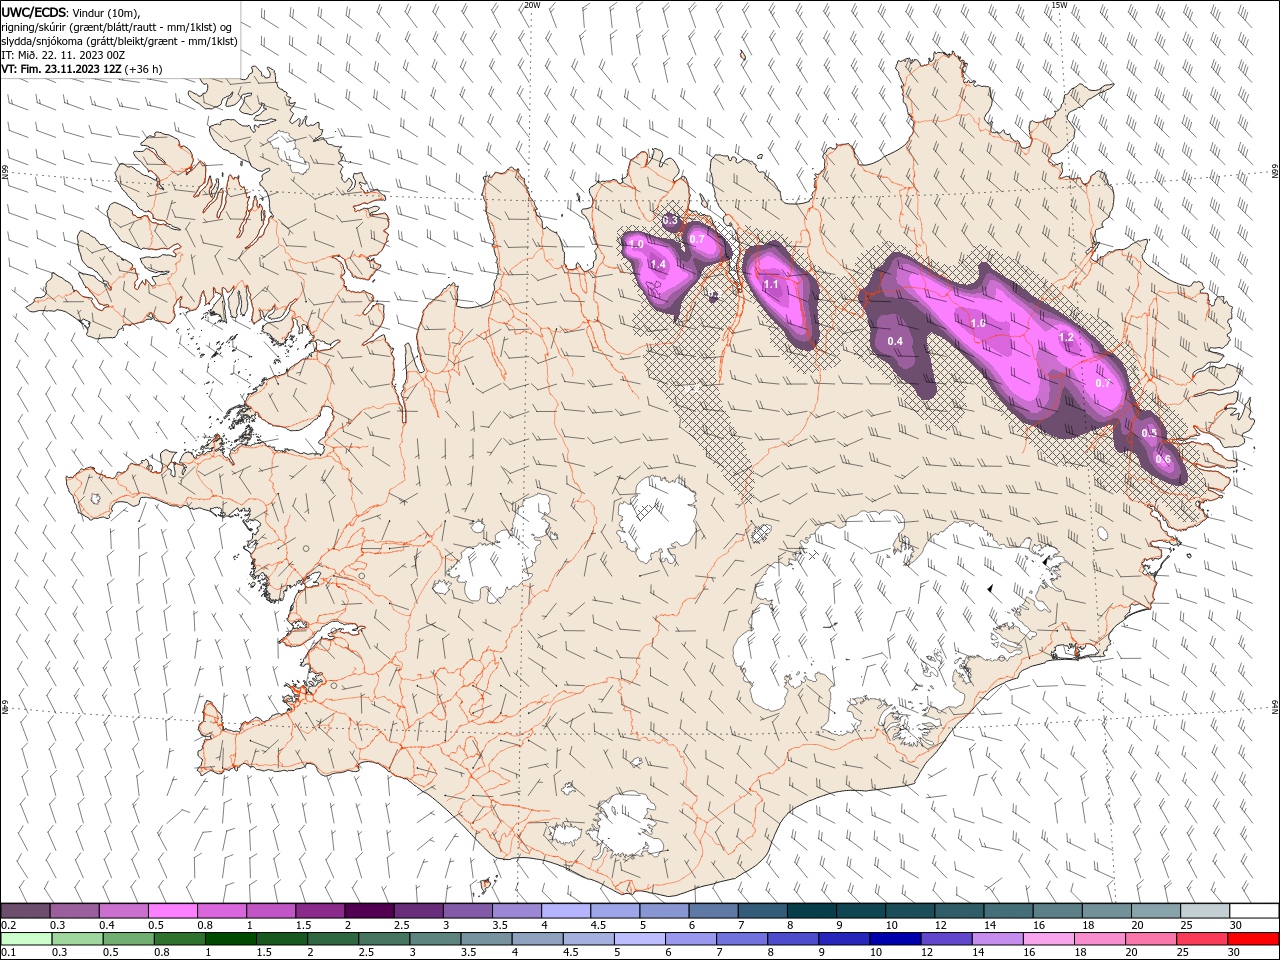Screen dimensions: 1280x960
Task: Click the 1.0 label beside the 1.4 label
Action: (x=635, y=244)
